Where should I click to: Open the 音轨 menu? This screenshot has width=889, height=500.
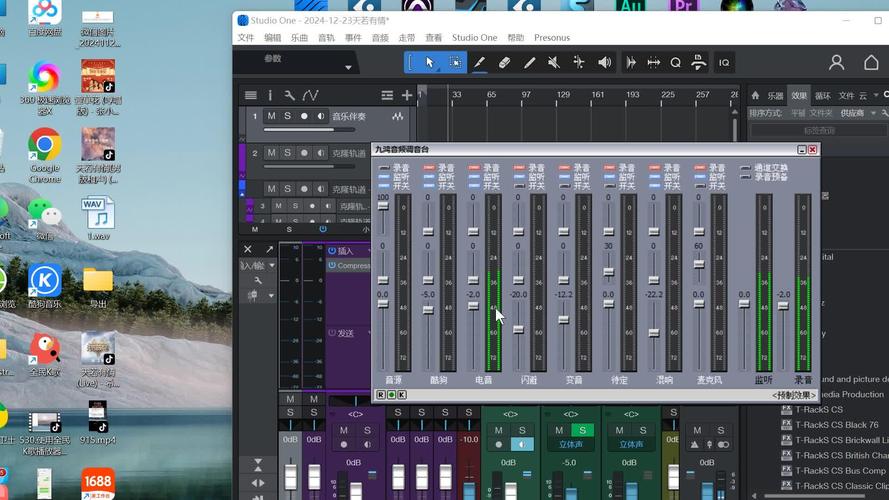[326, 37]
